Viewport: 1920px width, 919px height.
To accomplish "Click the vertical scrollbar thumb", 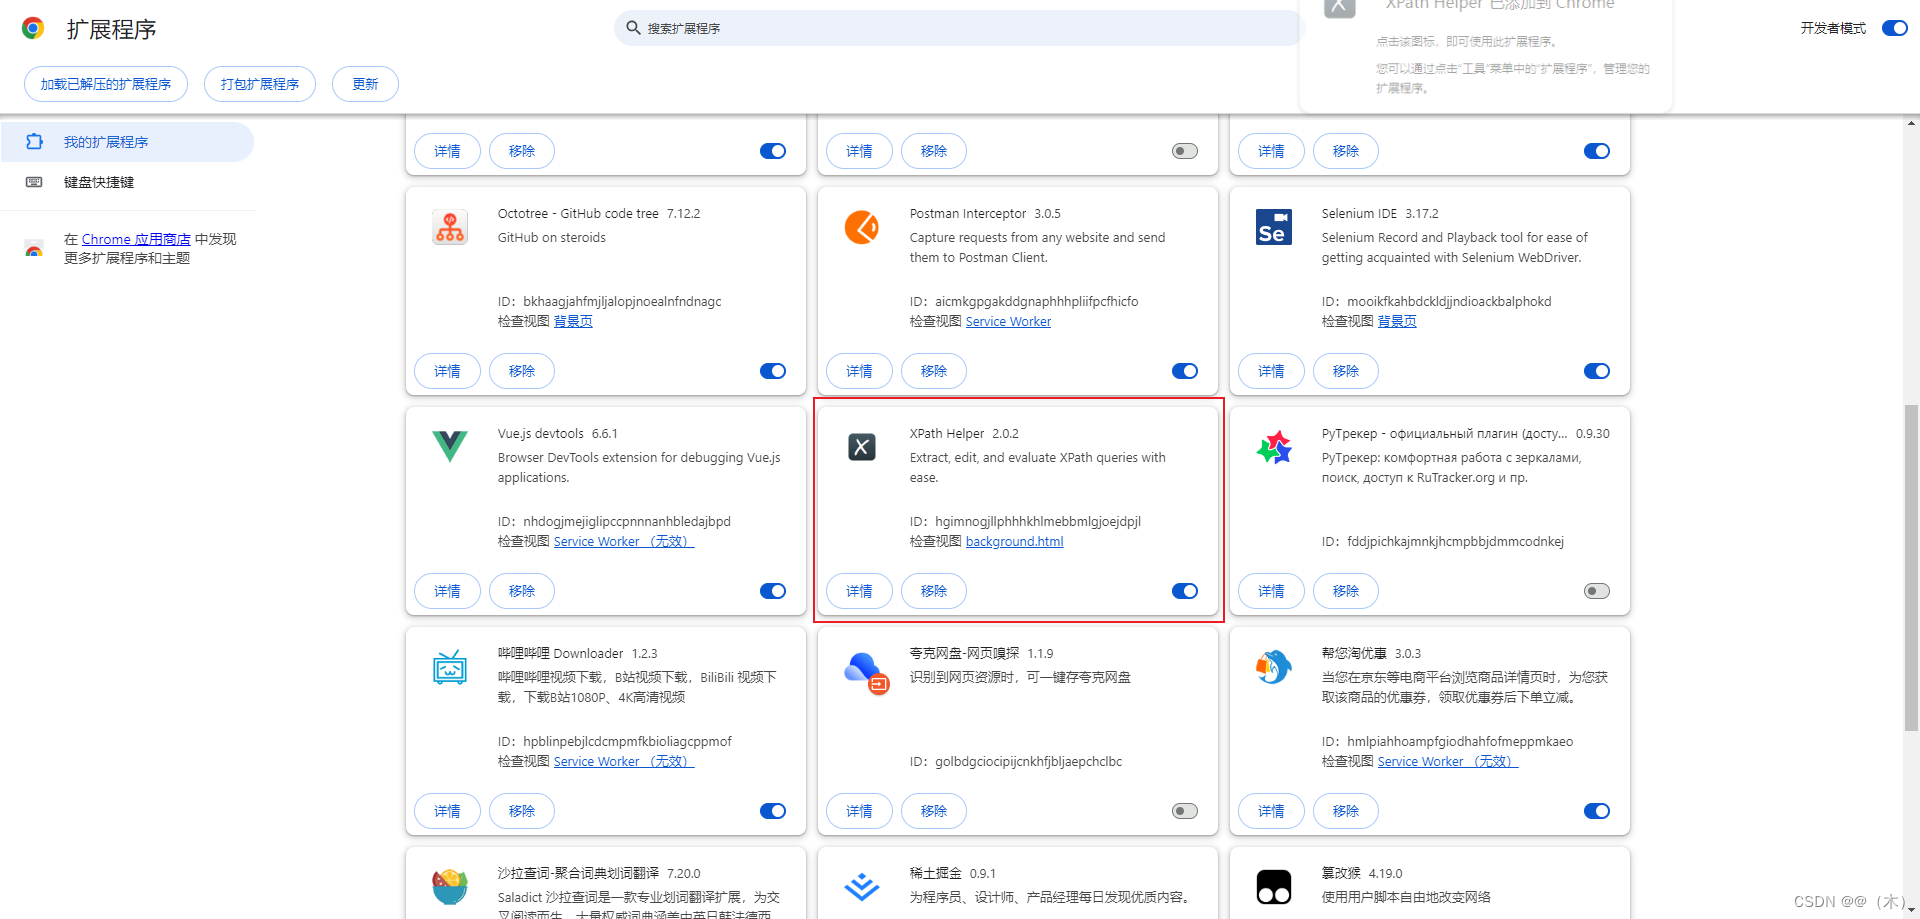I will pyautogui.click(x=1911, y=568).
